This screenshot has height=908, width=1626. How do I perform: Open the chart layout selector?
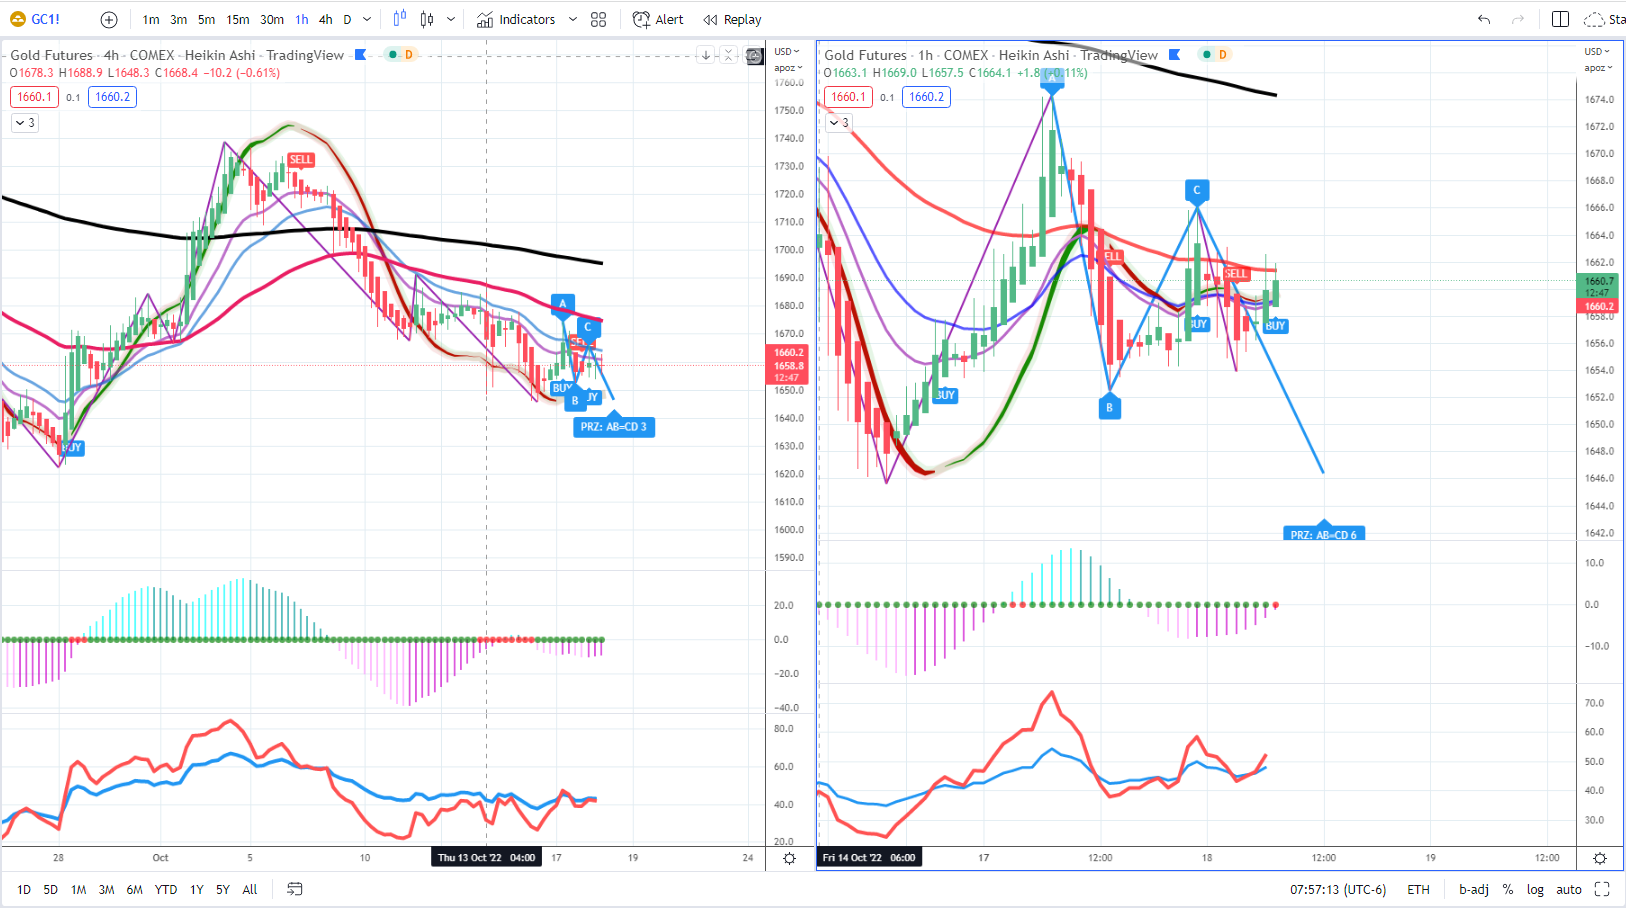coord(1560,19)
